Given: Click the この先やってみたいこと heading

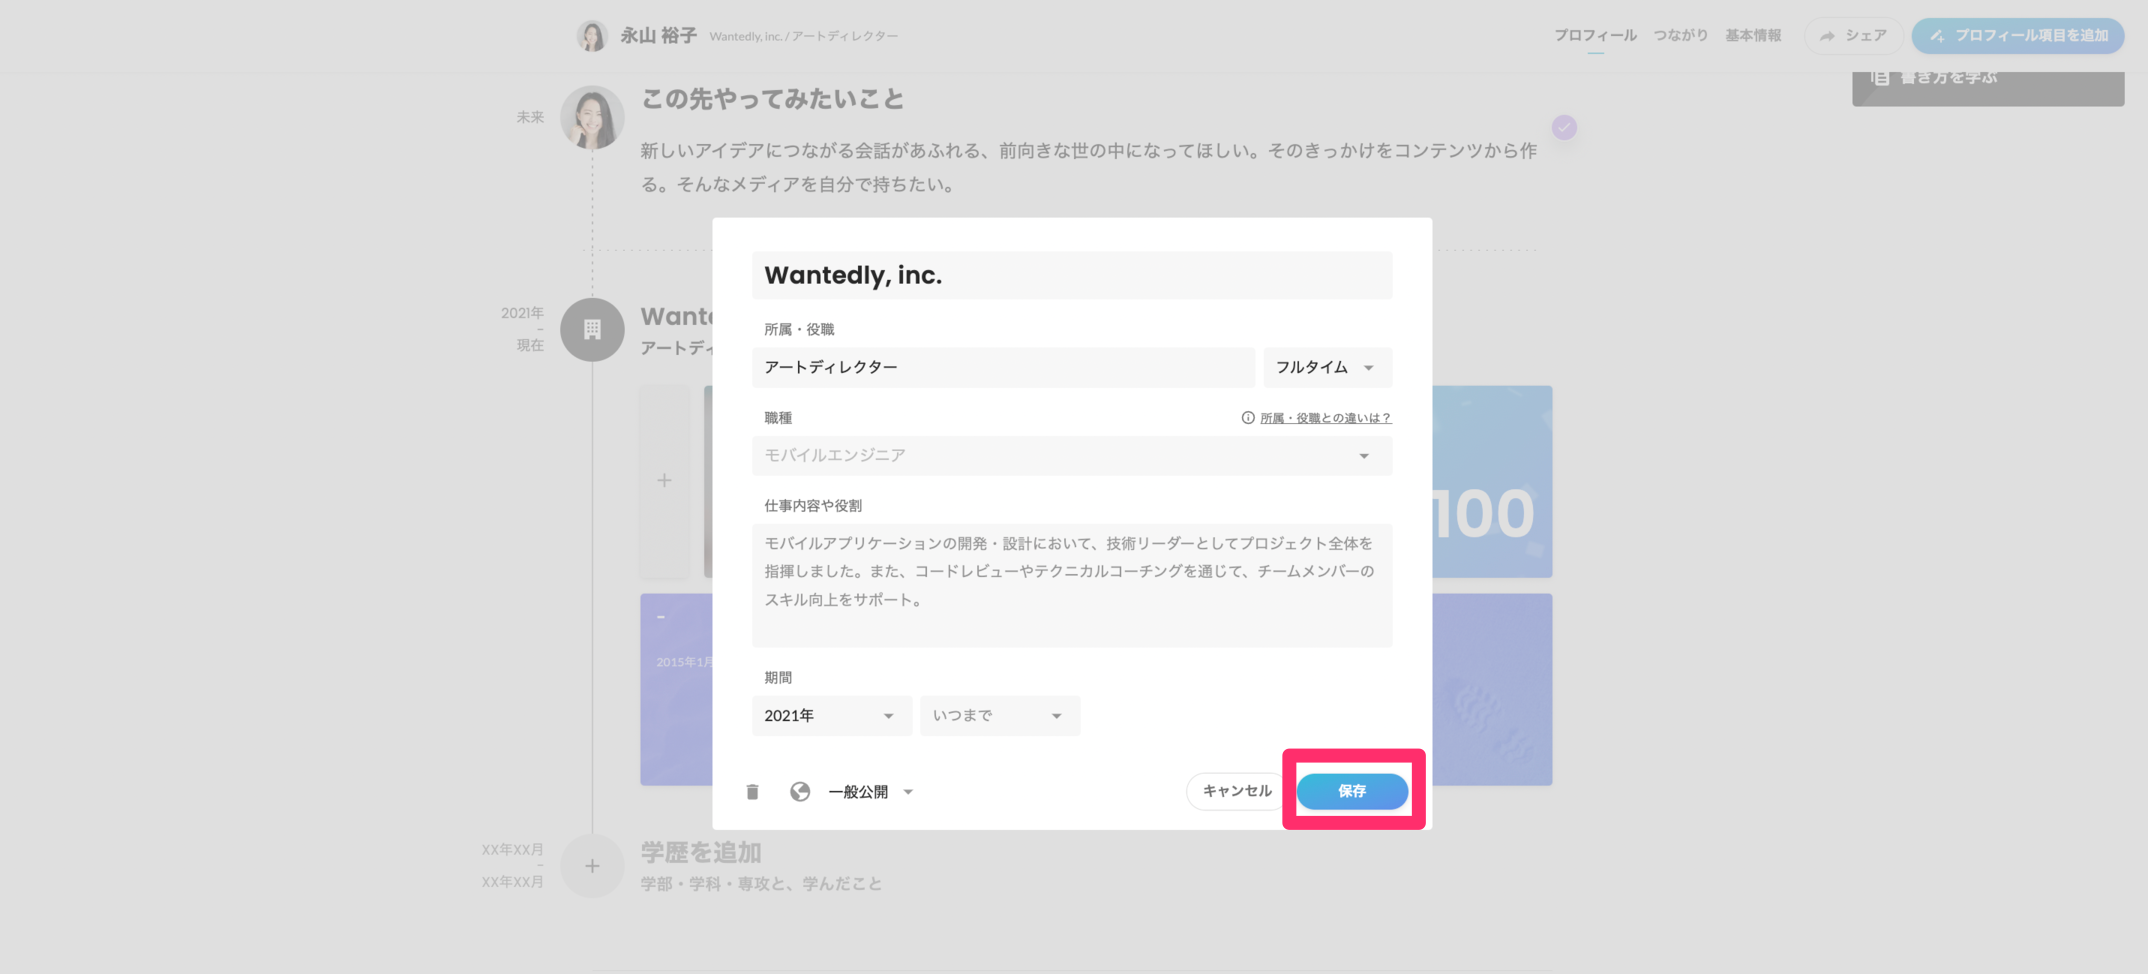Looking at the screenshot, I should 772,99.
